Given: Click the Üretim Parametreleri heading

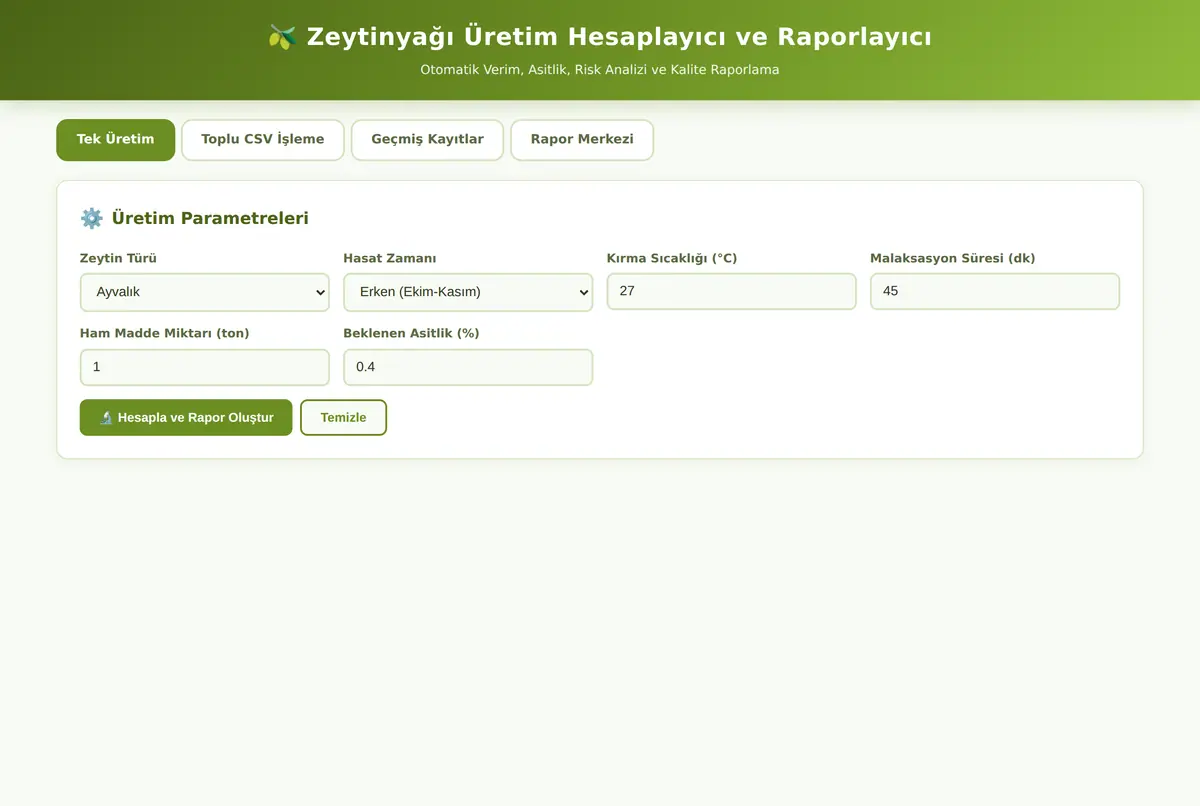Looking at the screenshot, I should pyautogui.click(x=210, y=218).
